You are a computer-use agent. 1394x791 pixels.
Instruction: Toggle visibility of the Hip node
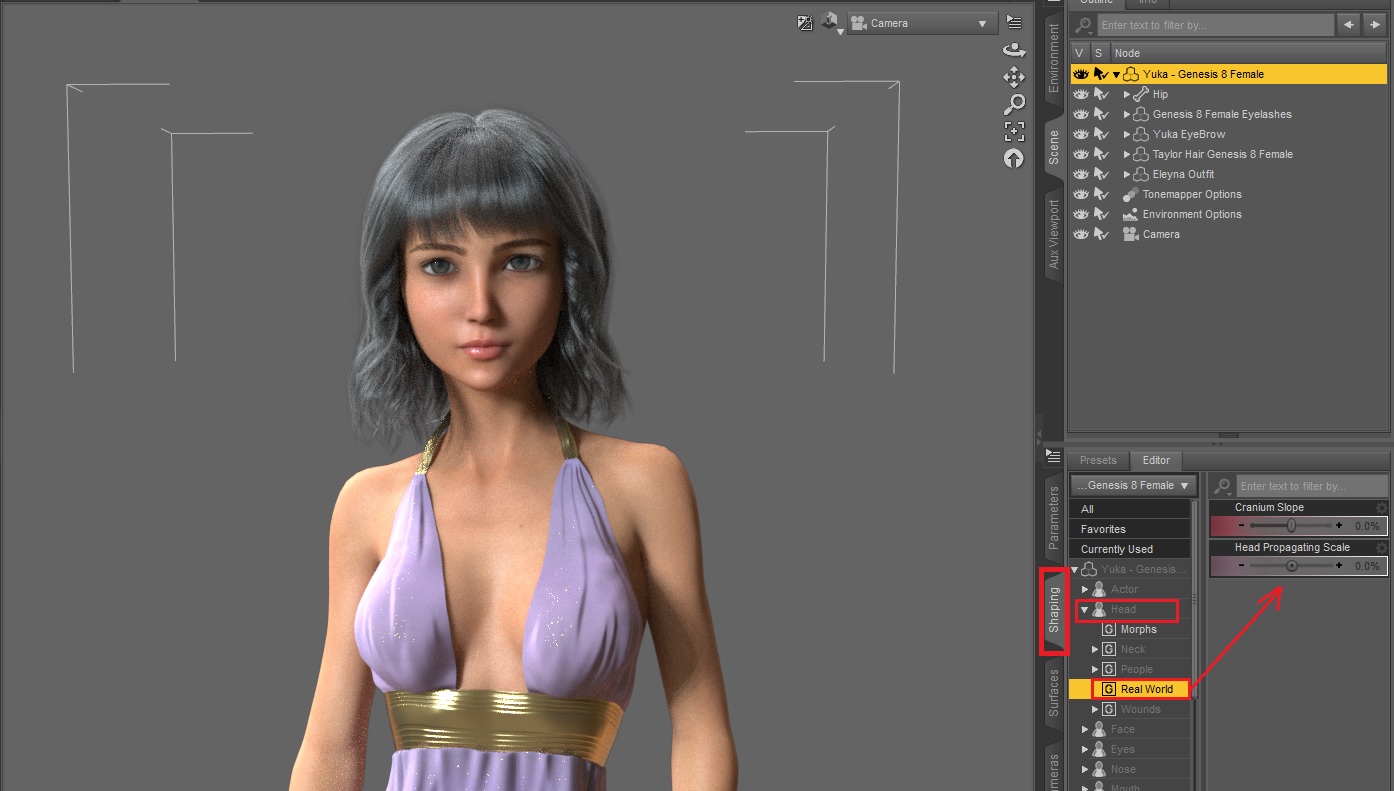pyautogui.click(x=1080, y=94)
